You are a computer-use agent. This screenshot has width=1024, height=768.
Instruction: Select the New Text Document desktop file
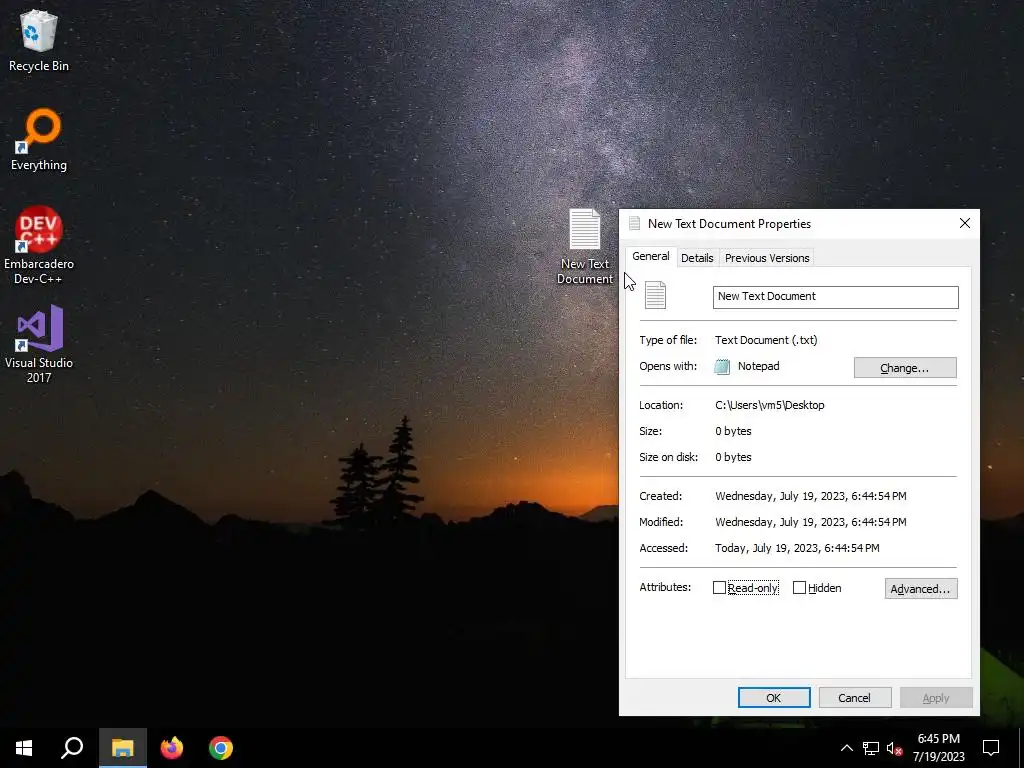[x=584, y=246]
